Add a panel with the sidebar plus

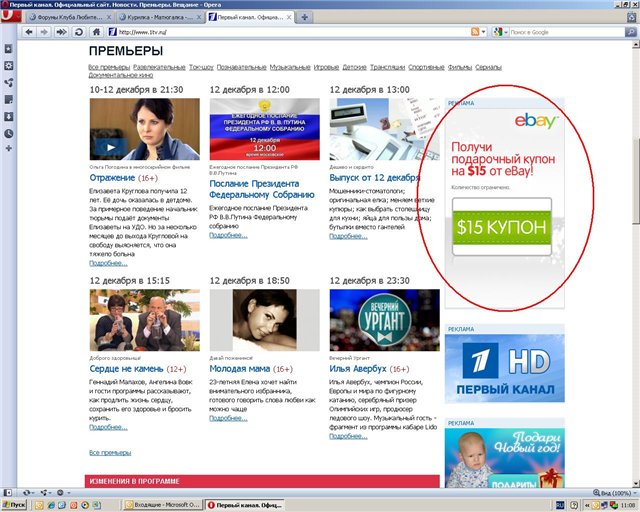(8, 149)
